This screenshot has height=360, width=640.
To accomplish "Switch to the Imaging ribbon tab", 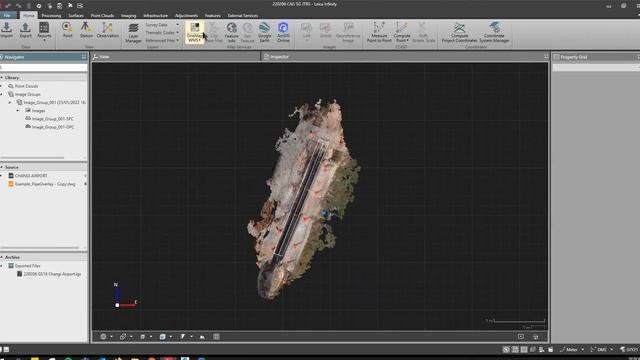I will (x=129, y=16).
